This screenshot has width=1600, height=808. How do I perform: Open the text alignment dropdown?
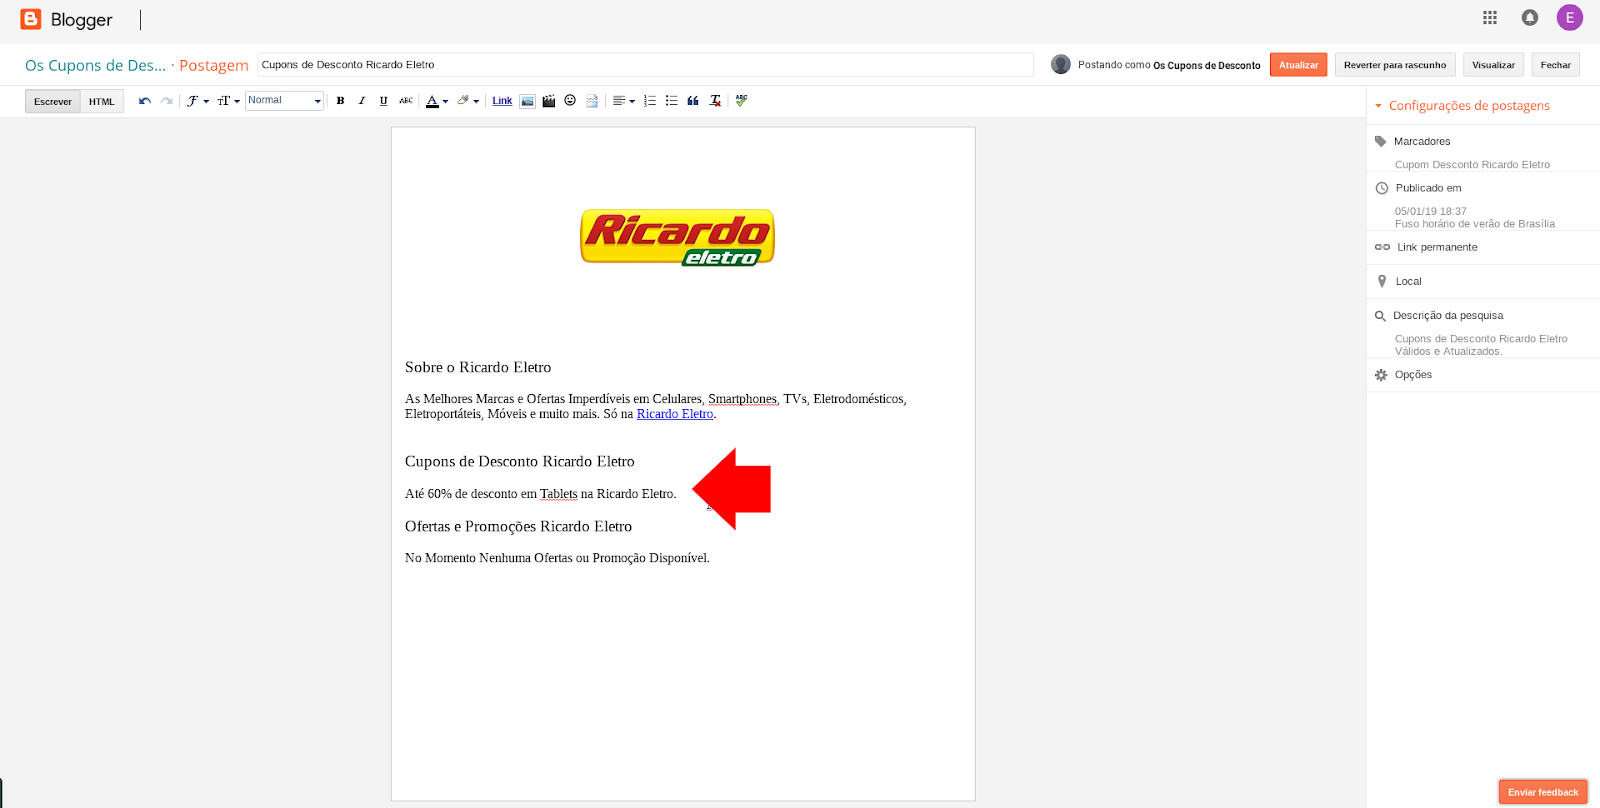624,101
